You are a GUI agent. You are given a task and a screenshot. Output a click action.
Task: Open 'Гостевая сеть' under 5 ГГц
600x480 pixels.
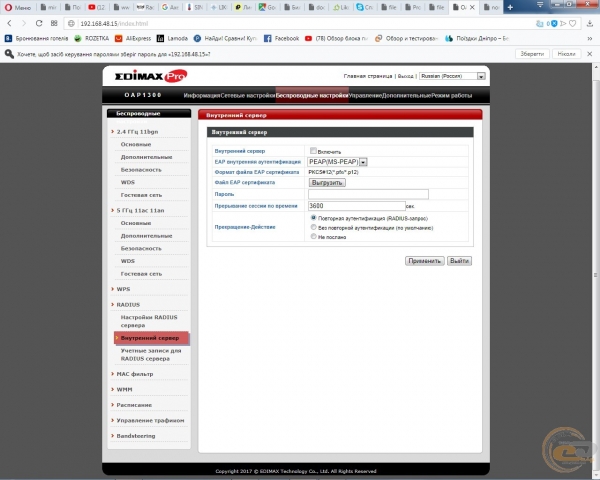click(141, 274)
